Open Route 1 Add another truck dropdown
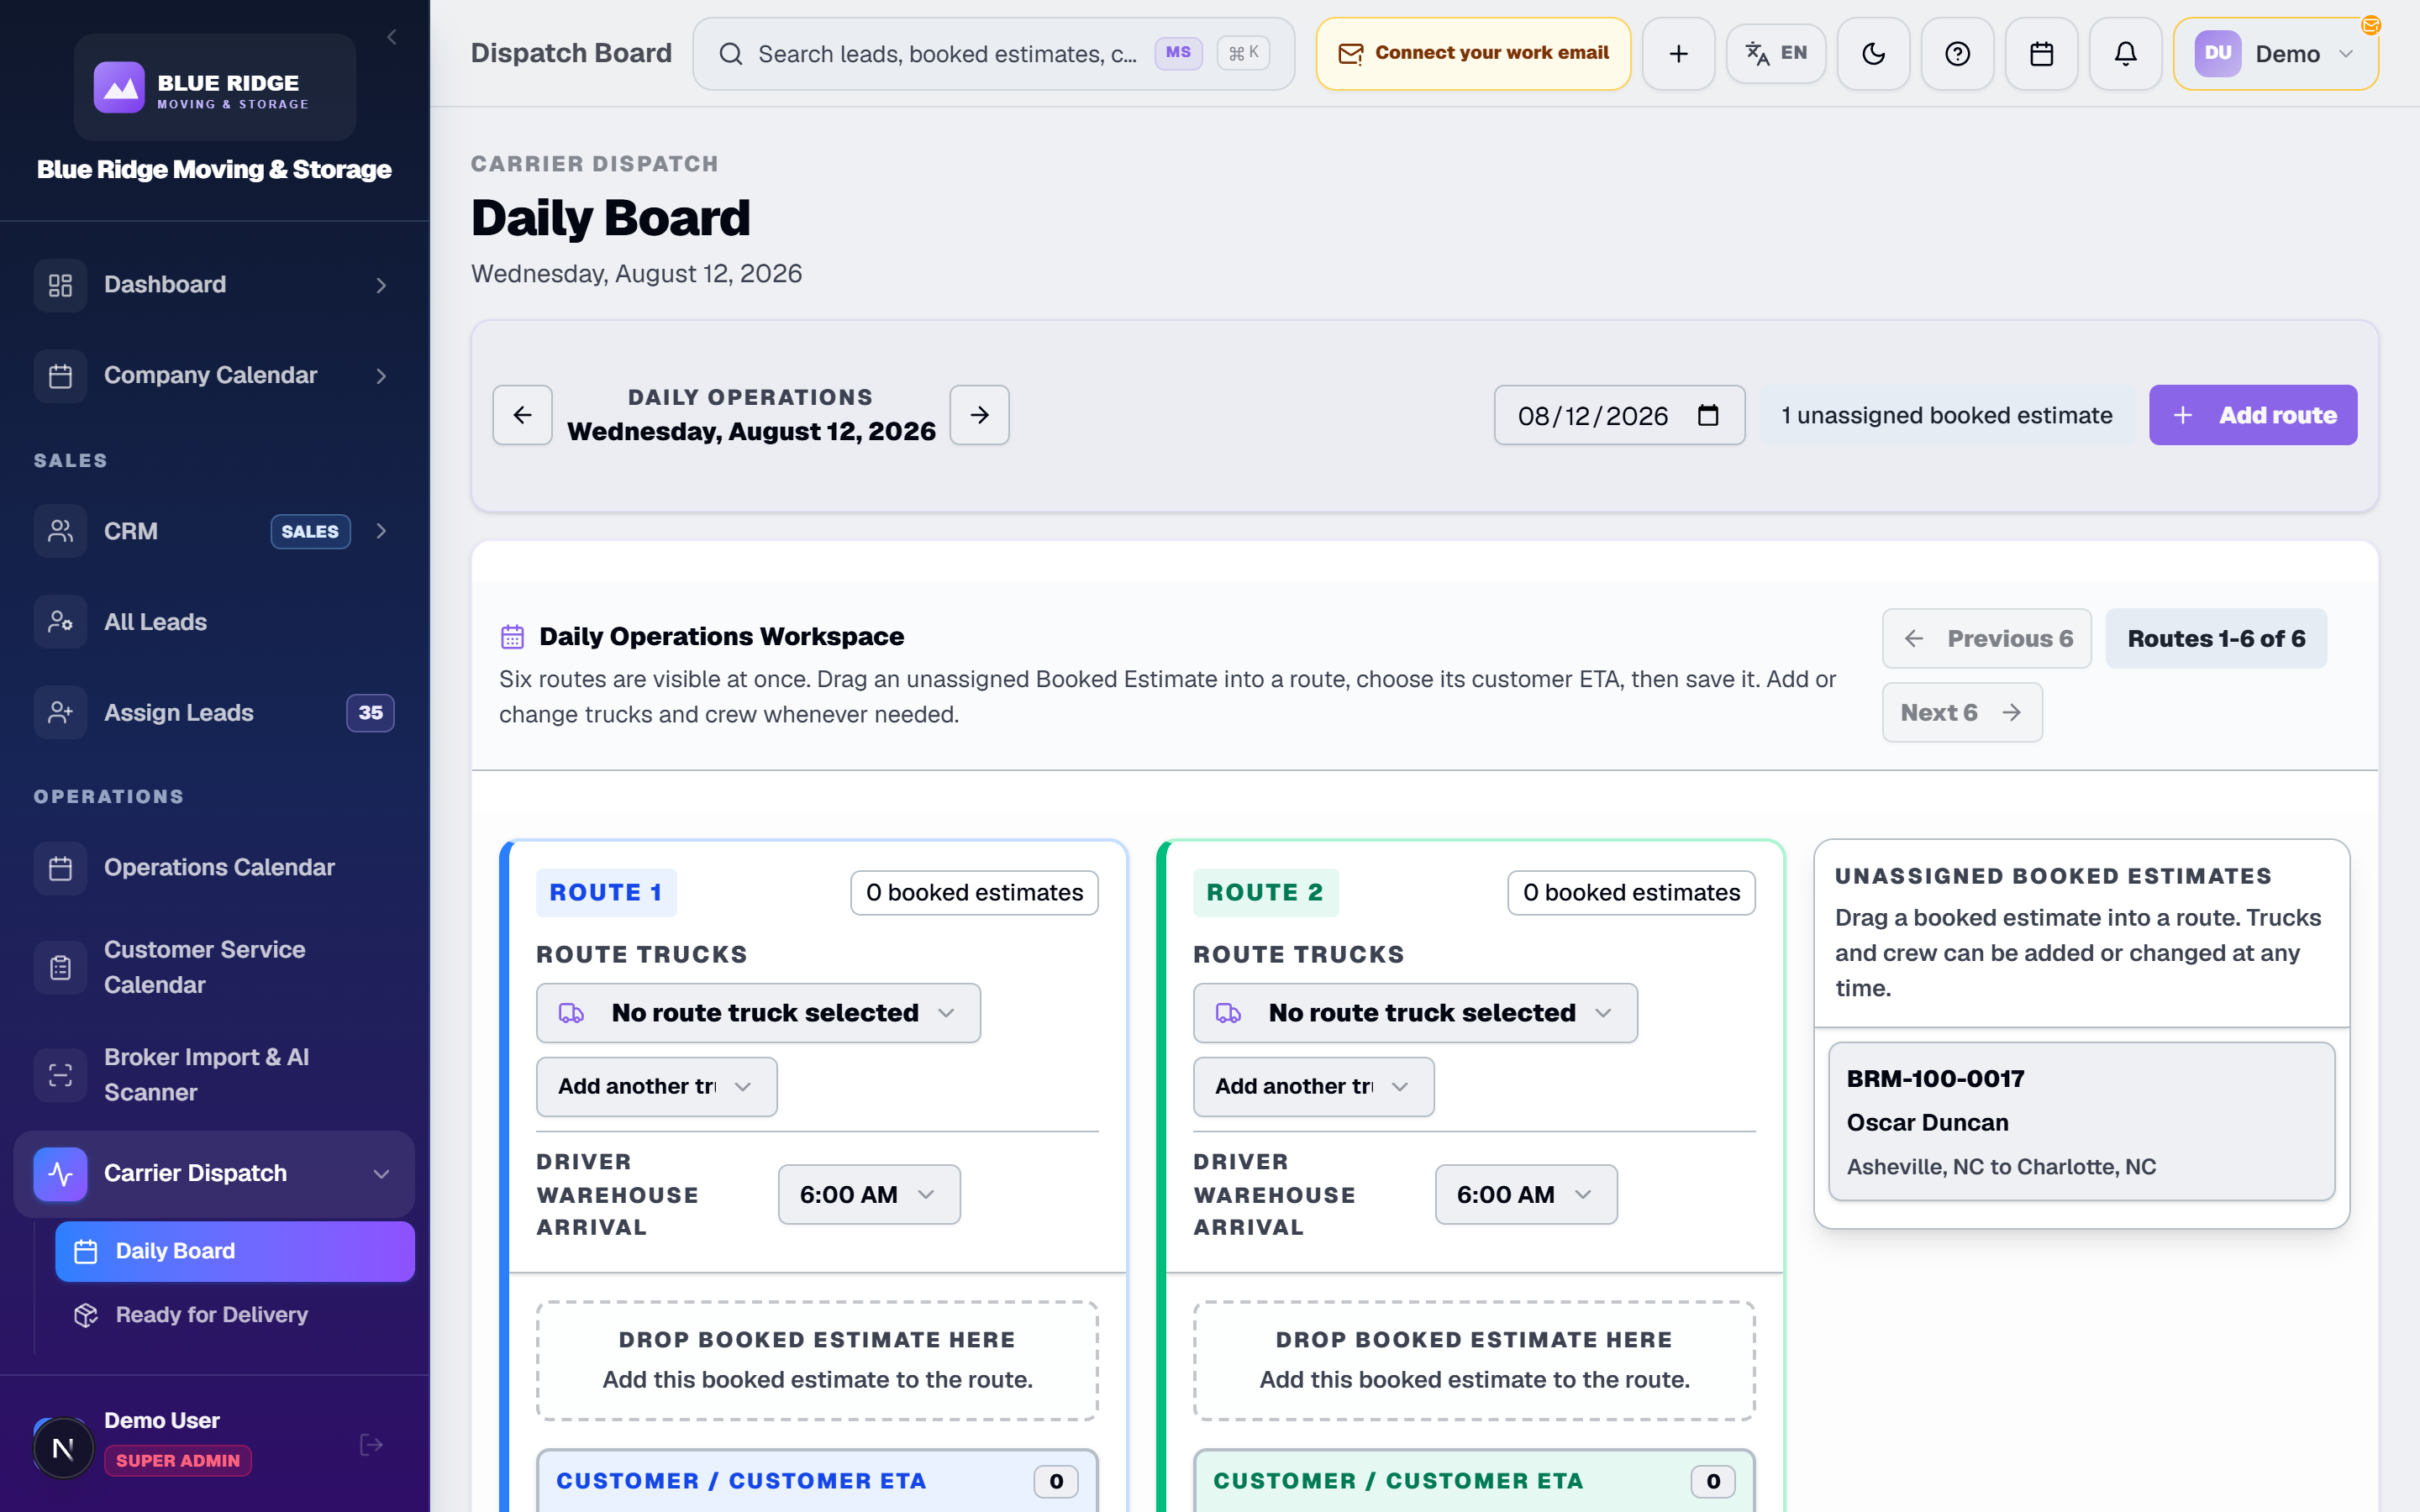Viewport: 2420px width, 1512px height. 656,1087
